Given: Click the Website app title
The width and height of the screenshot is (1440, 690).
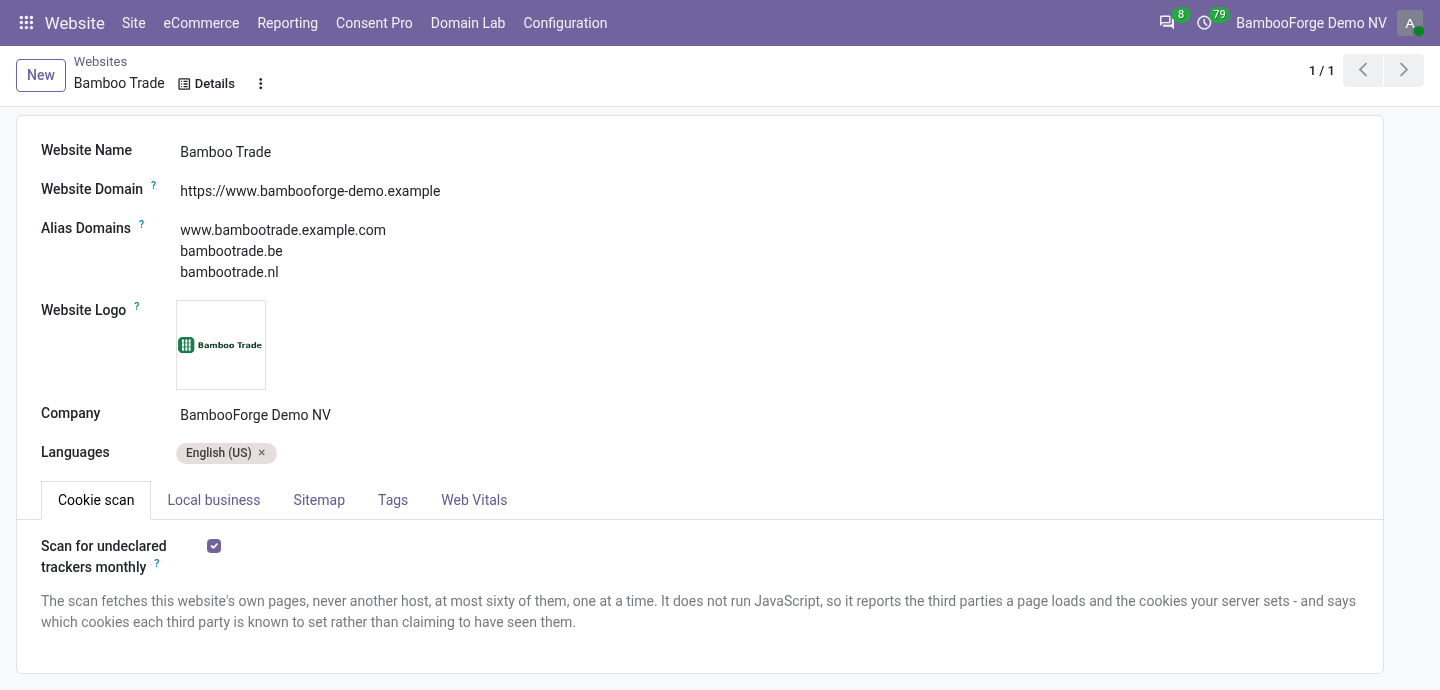Looking at the screenshot, I should pyautogui.click(x=75, y=23).
